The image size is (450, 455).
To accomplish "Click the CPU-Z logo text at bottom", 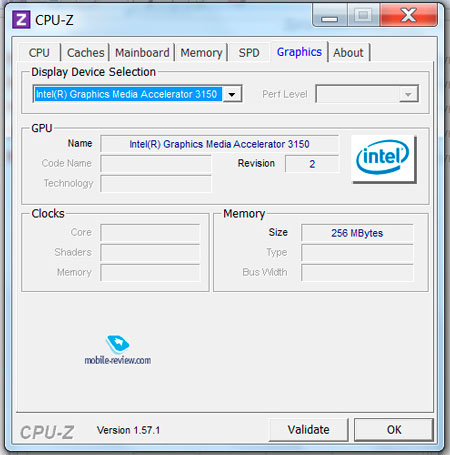I will (47, 432).
